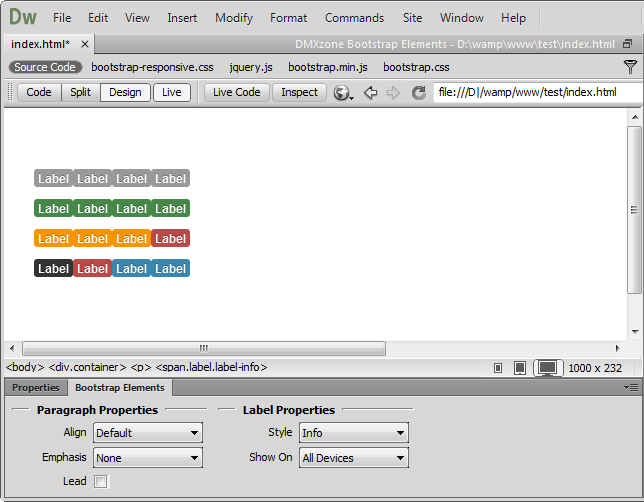
Task: Click the file address input field
Action: point(538,92)
